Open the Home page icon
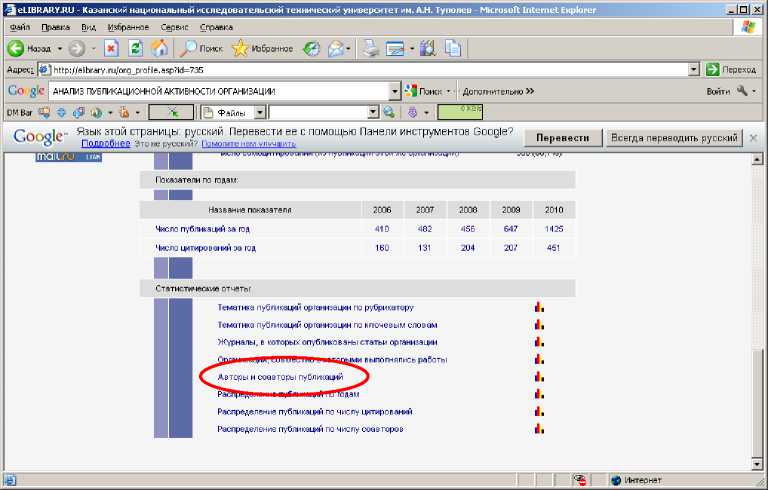 pos(159,49)
